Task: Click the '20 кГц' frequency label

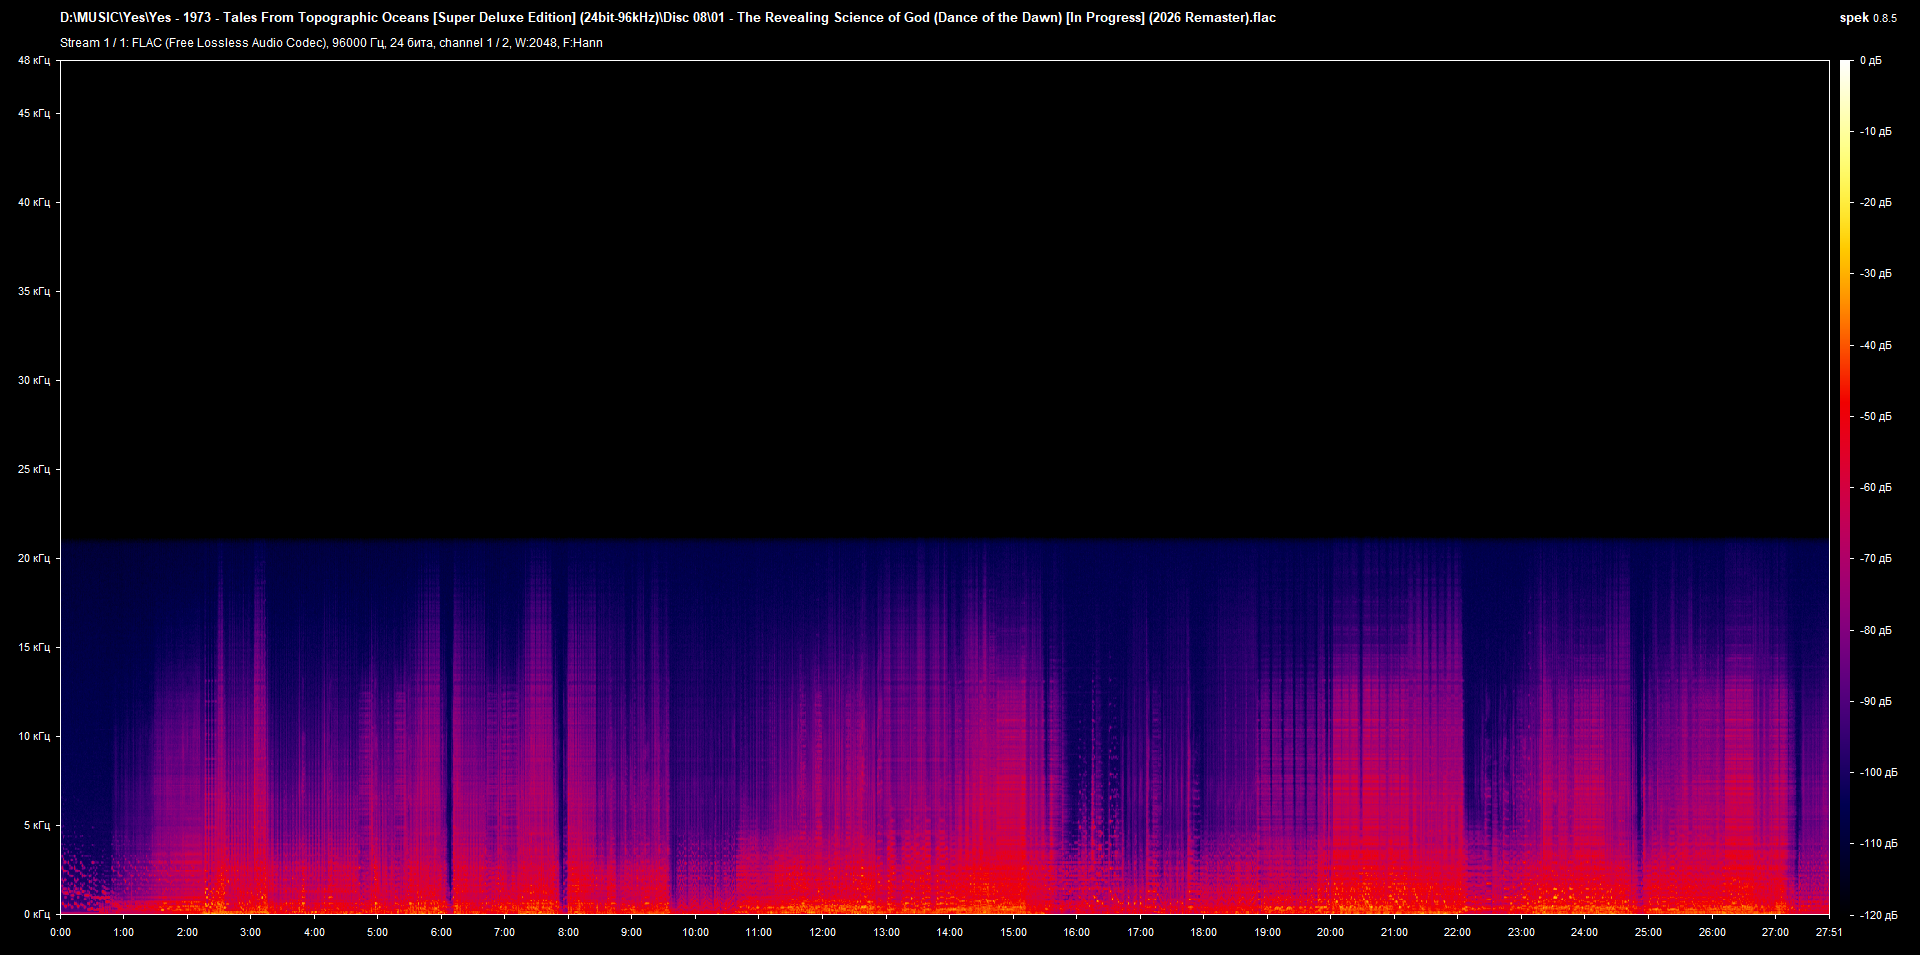Action: 34,558
